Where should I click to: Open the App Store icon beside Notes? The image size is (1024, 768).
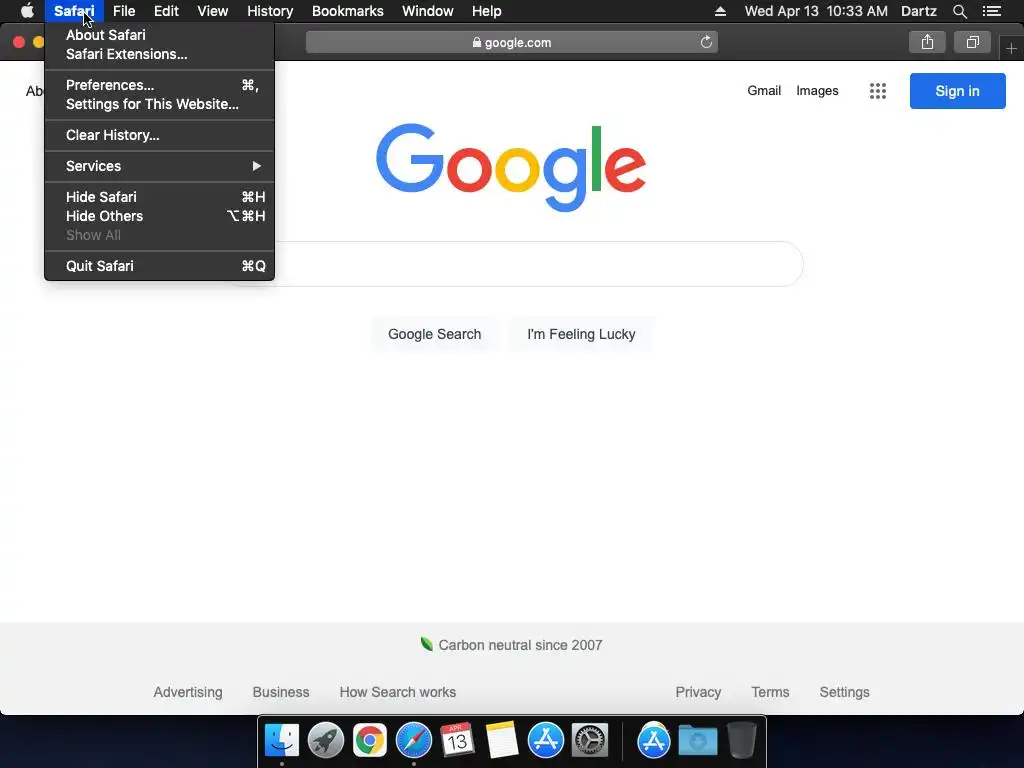(545, 741)
